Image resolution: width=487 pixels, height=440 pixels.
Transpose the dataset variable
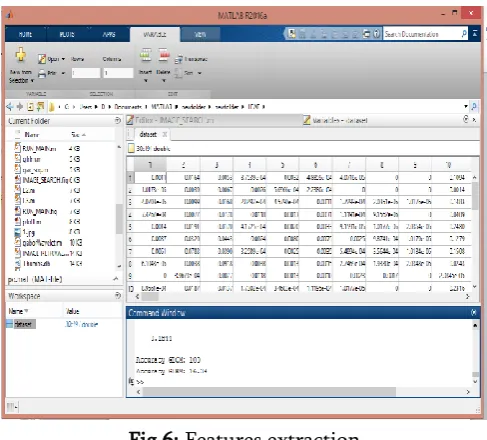(191, 59)
